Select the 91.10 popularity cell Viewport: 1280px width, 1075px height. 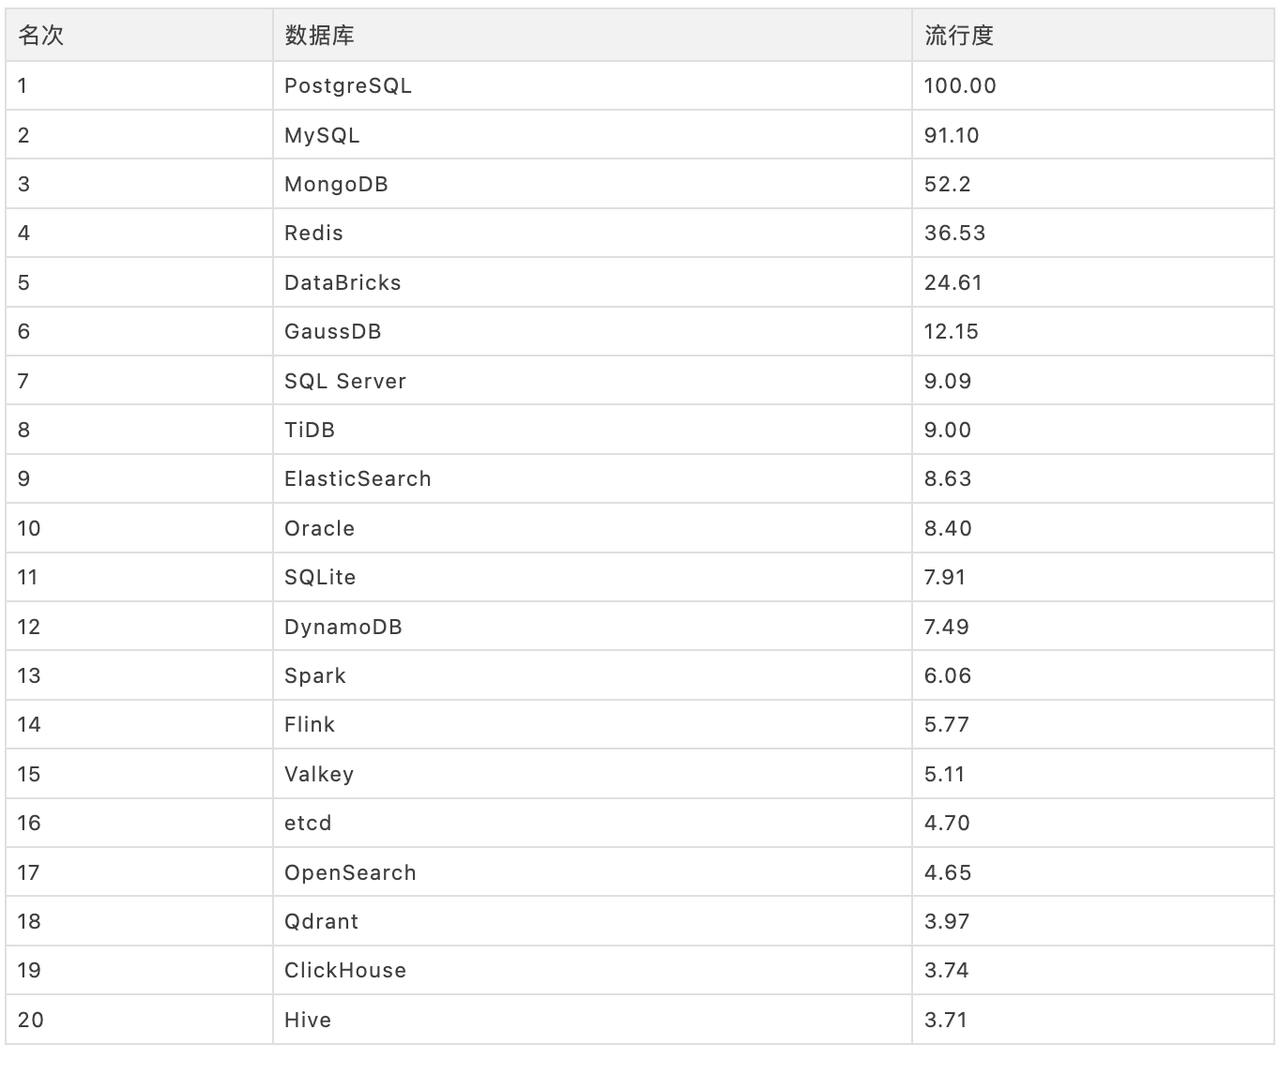coord(952,135)
